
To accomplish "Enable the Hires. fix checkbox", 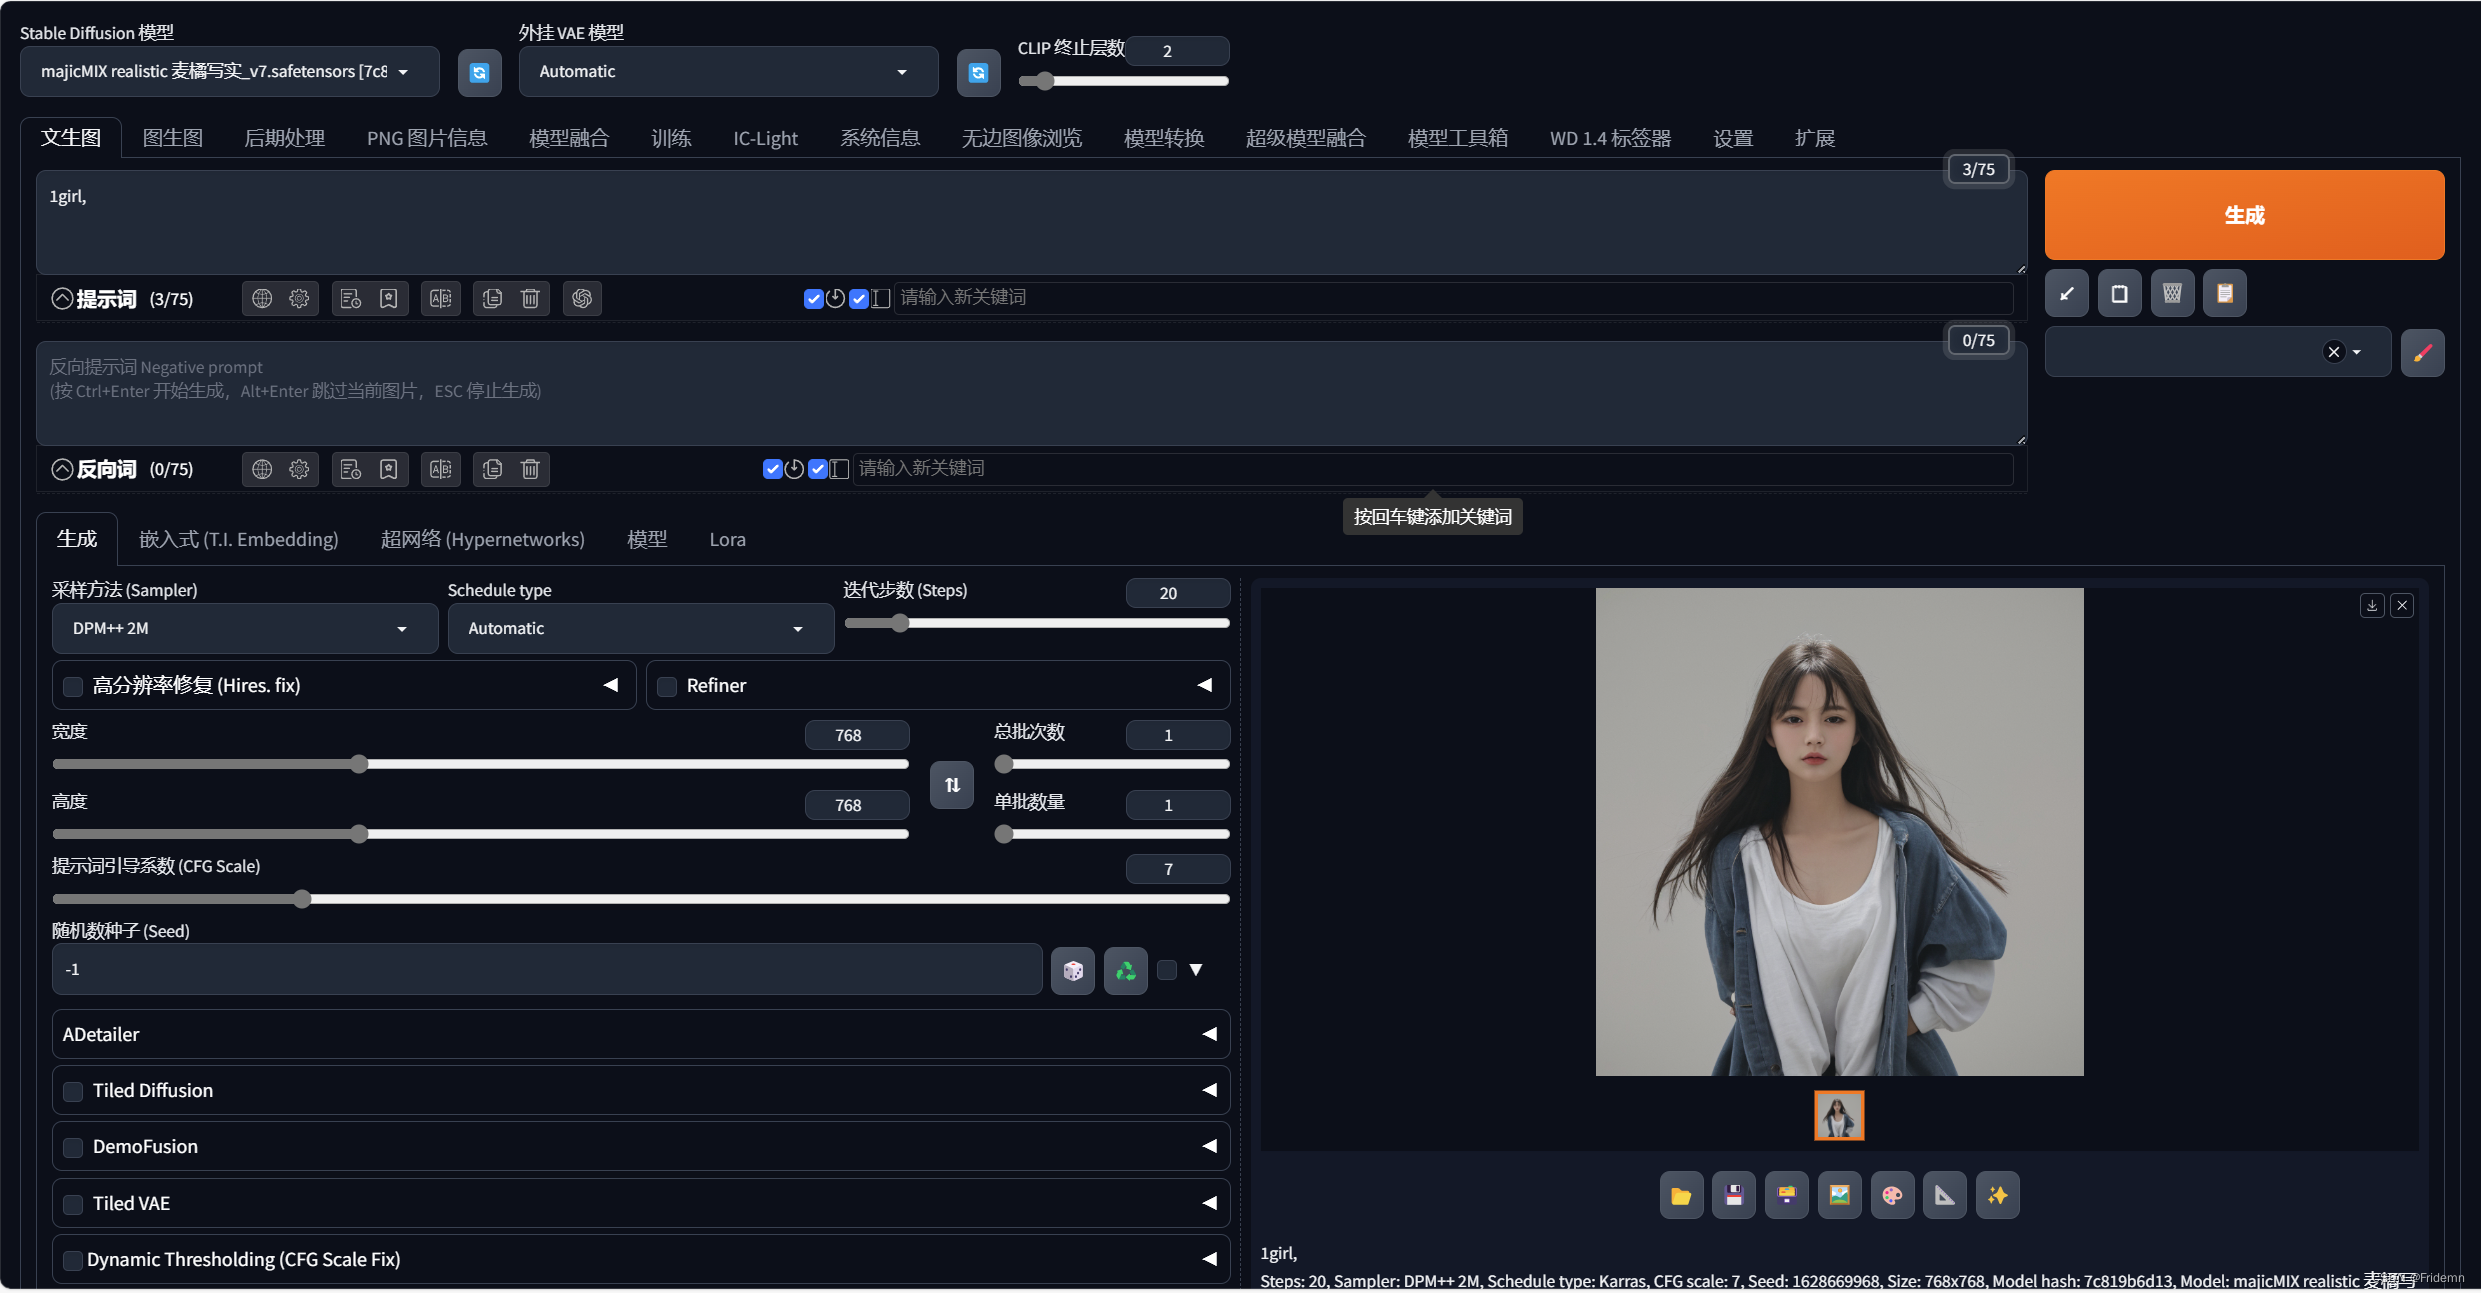I will (x=73, y=686).
